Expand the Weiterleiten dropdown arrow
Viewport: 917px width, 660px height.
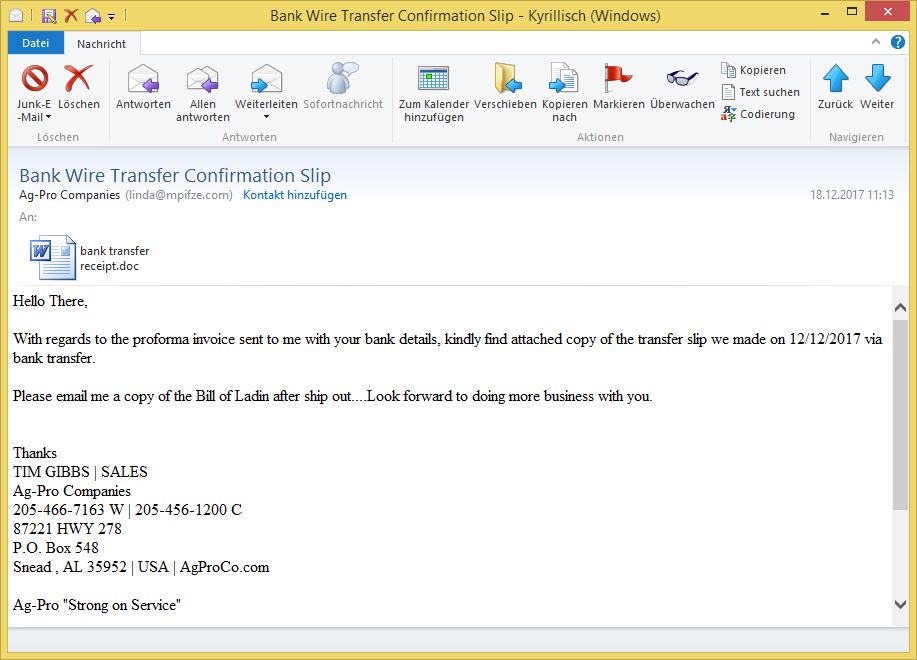click(266, 118)
